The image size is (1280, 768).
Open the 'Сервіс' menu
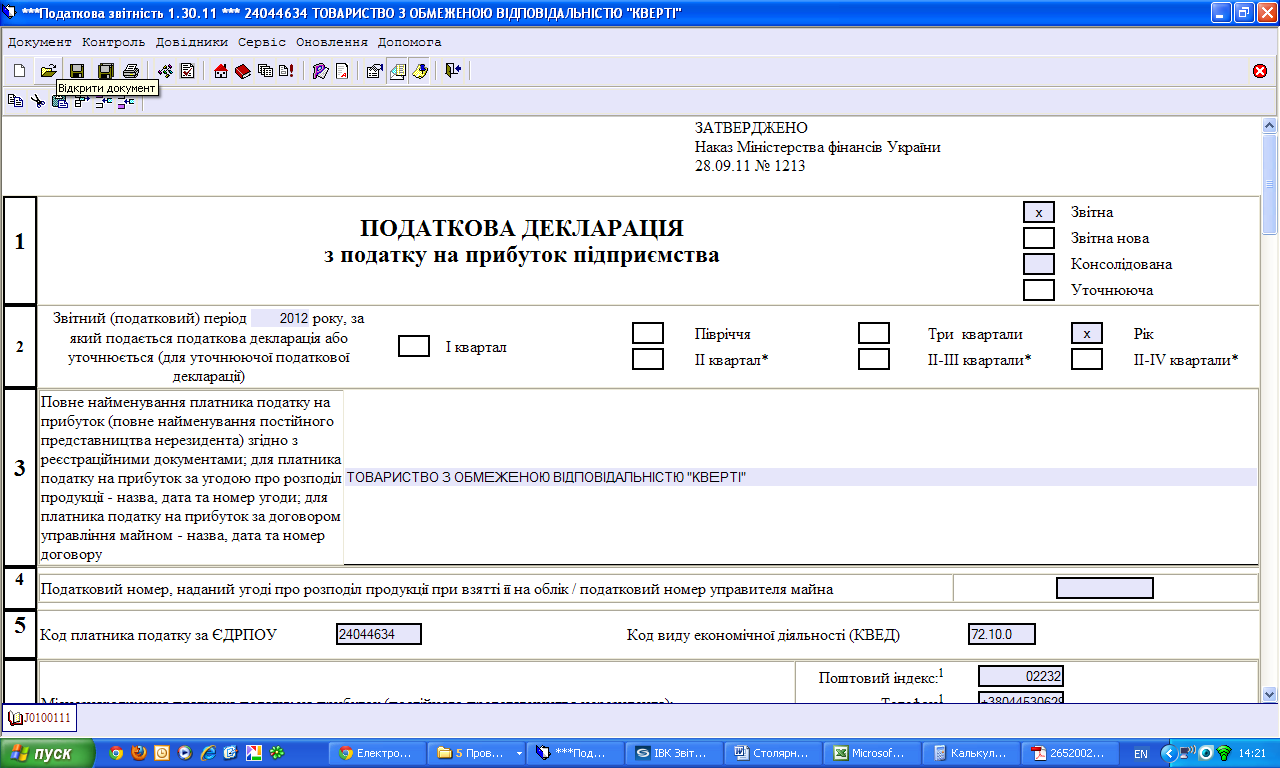(262, 42)
